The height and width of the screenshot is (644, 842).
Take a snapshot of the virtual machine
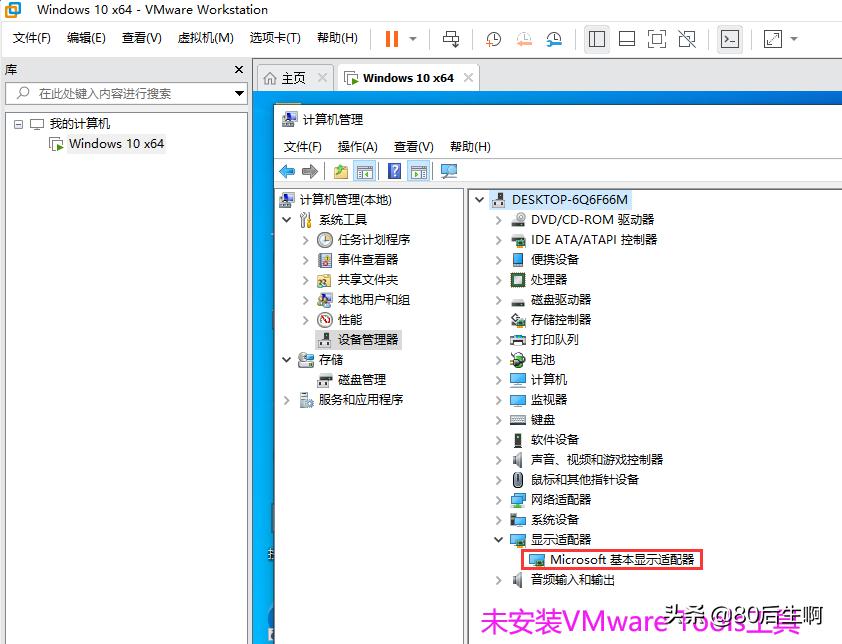pos(491,38)
